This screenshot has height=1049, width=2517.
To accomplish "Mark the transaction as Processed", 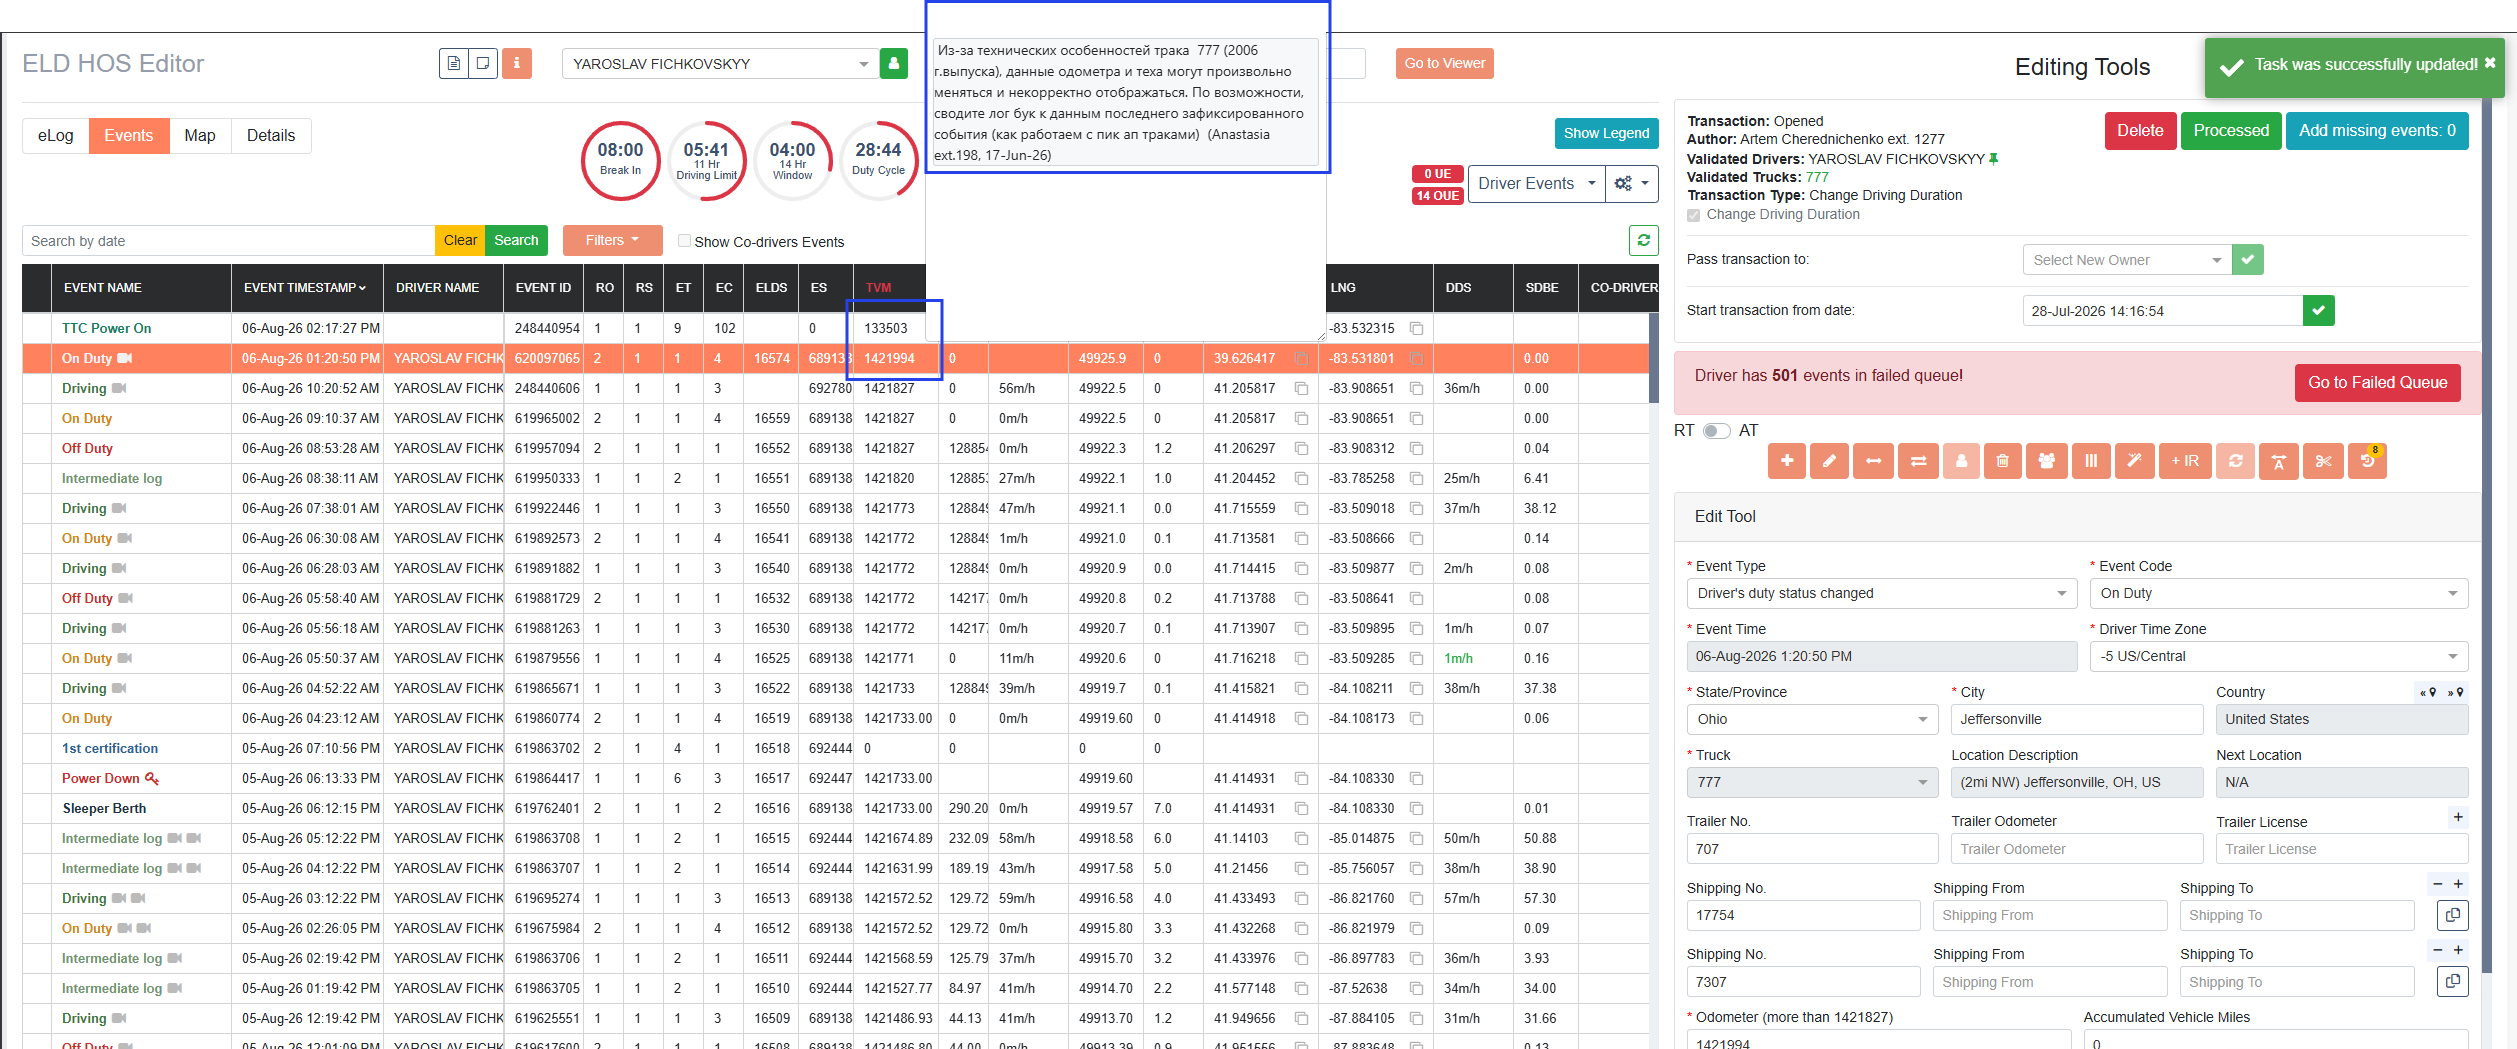I will click(x=2231, y=131).
